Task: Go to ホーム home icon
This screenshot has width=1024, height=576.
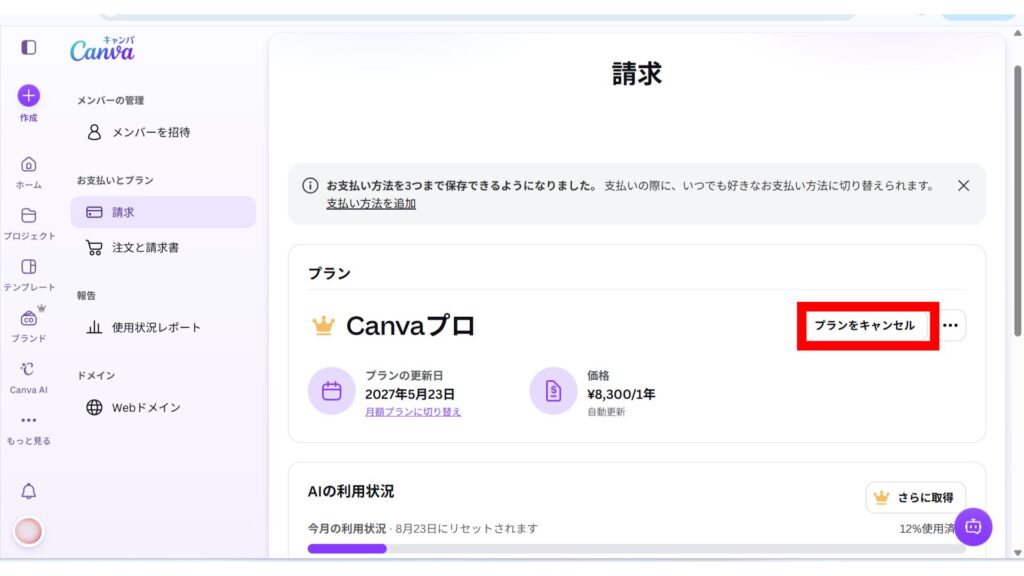Action: click(x=29, y=165)
